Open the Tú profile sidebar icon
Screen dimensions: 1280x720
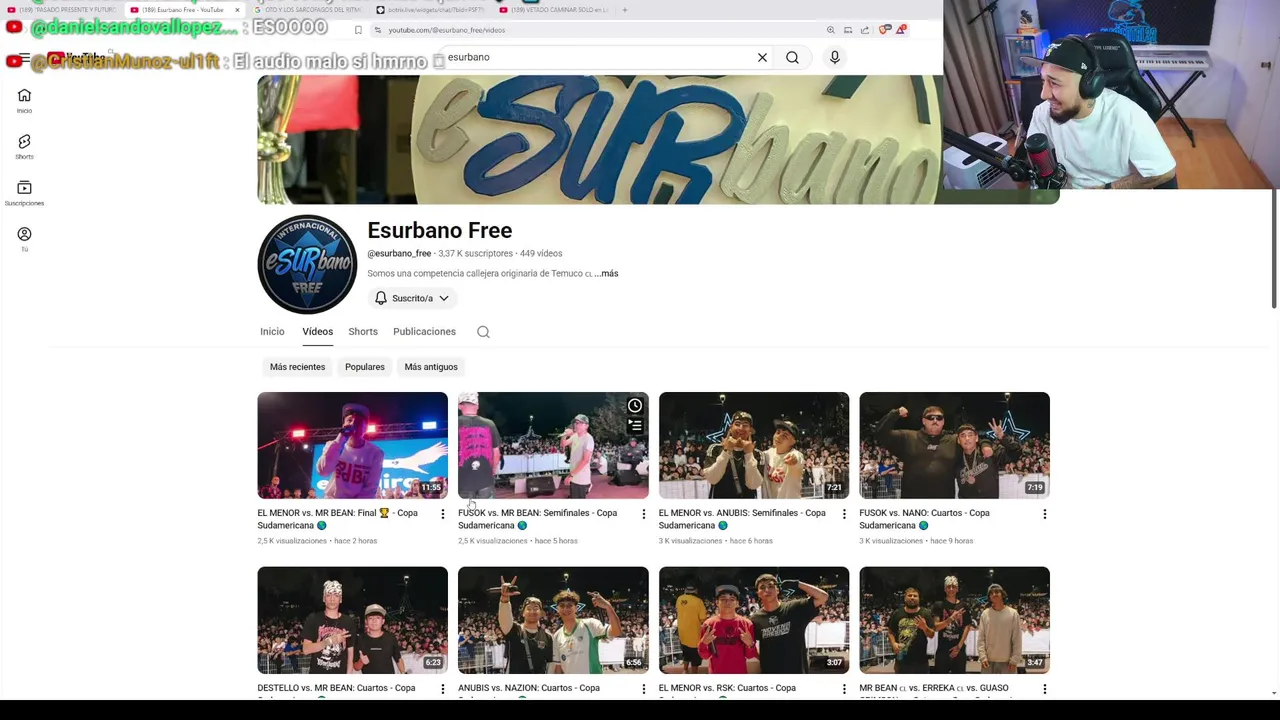(24, 238)
